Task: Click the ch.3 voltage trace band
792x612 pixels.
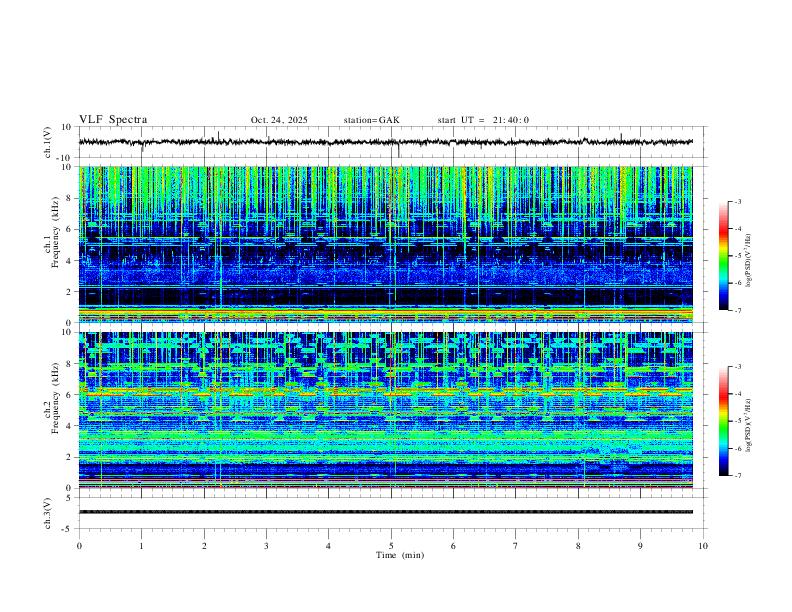Action: pyautogui.click(x=386, y=512)
